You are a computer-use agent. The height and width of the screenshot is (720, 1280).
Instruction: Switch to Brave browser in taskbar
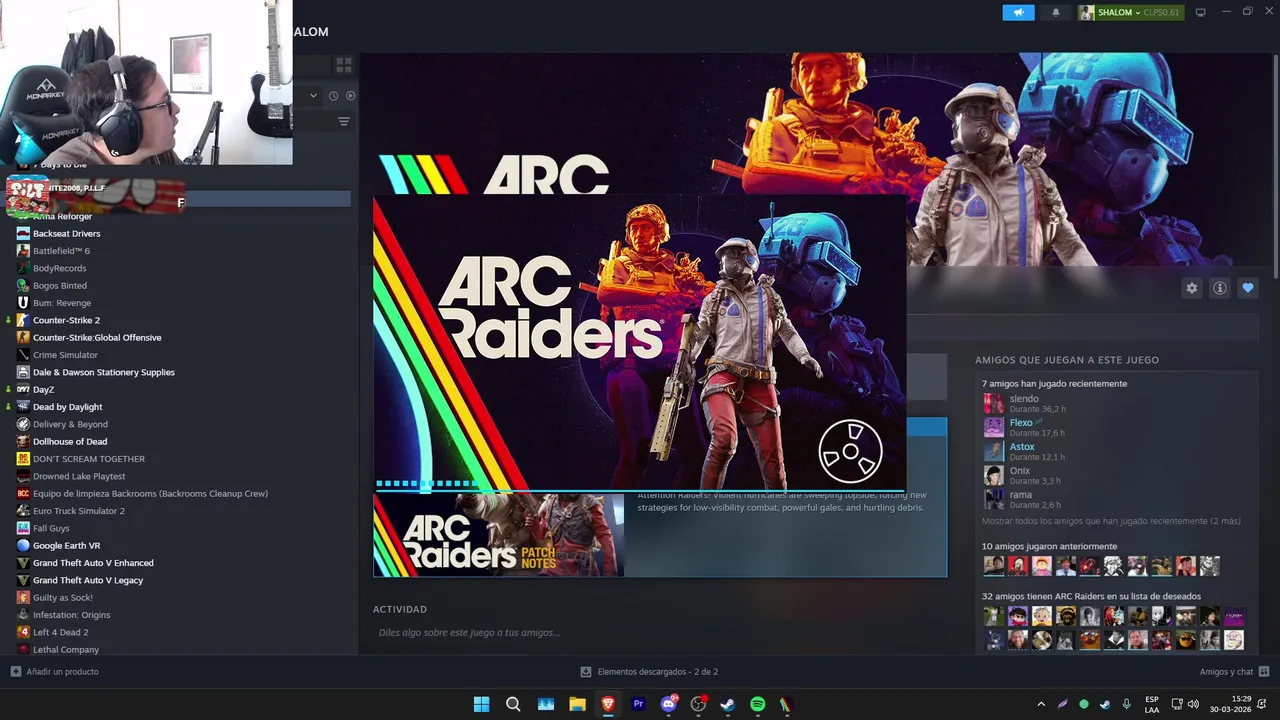pos(608,704)
